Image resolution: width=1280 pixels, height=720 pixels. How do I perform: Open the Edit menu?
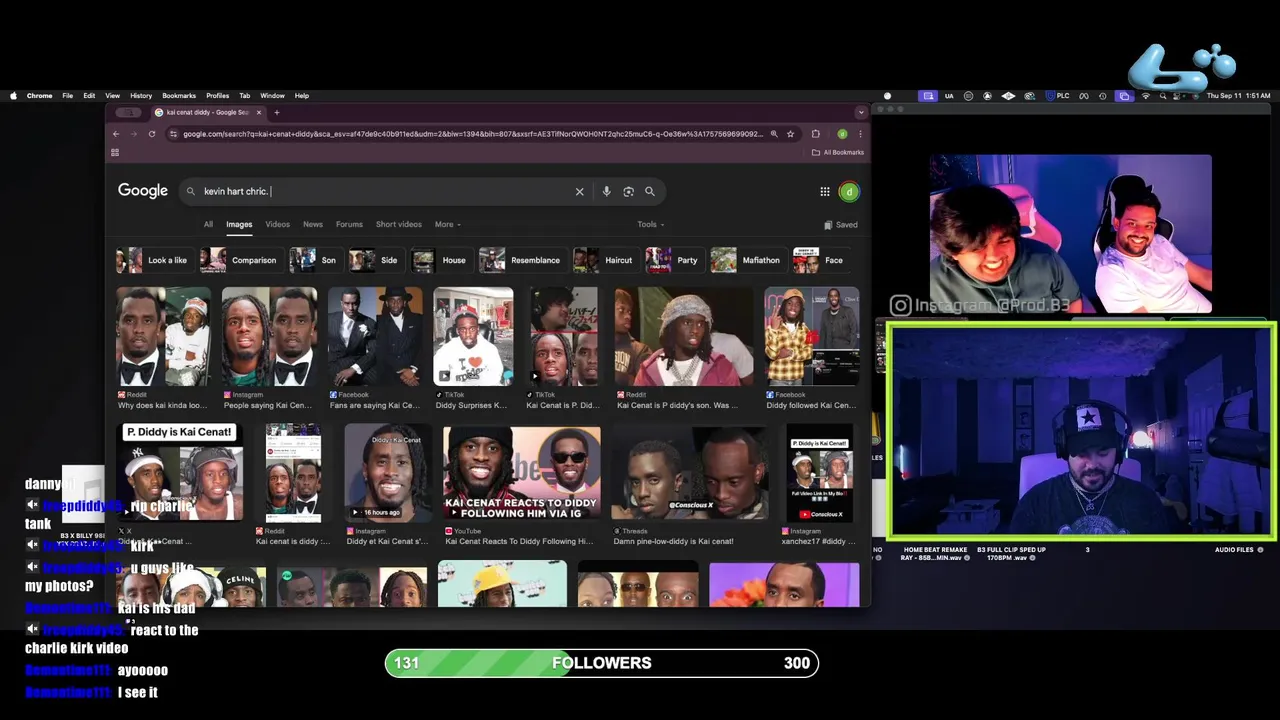pos(89,96)
